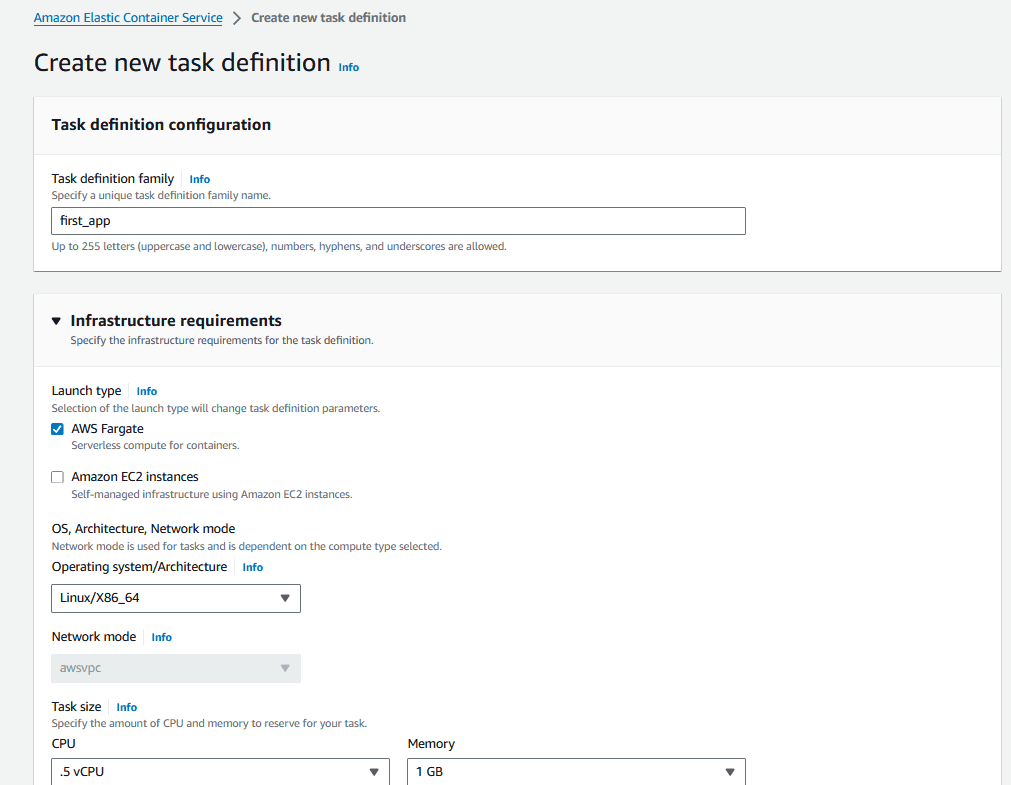The height and width of the screenshot is (785, 1011).
Task: Uncheck the AWS Fargate checkbox
Action: click(x=57, y=430)
